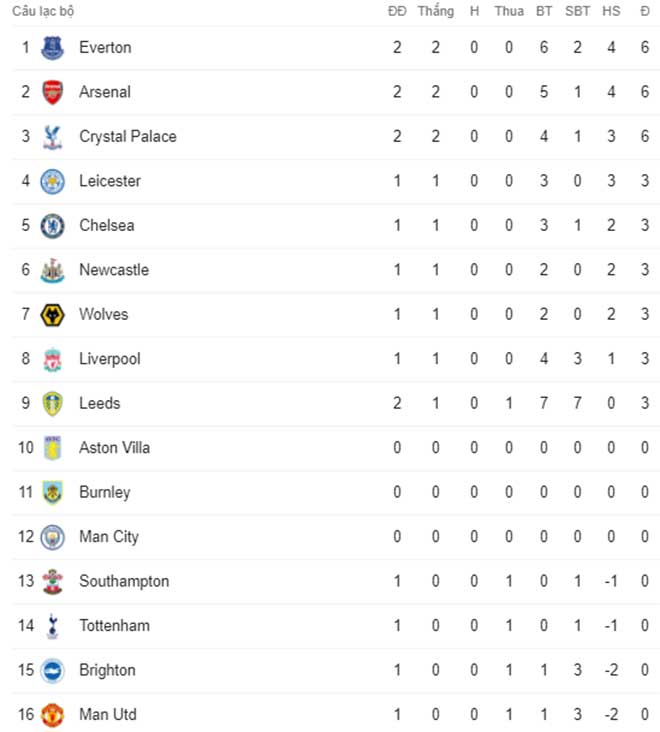This screenshot has width=660, height=732.
Task: Select the Brighton team name
Action: click(x=107, y=670)
